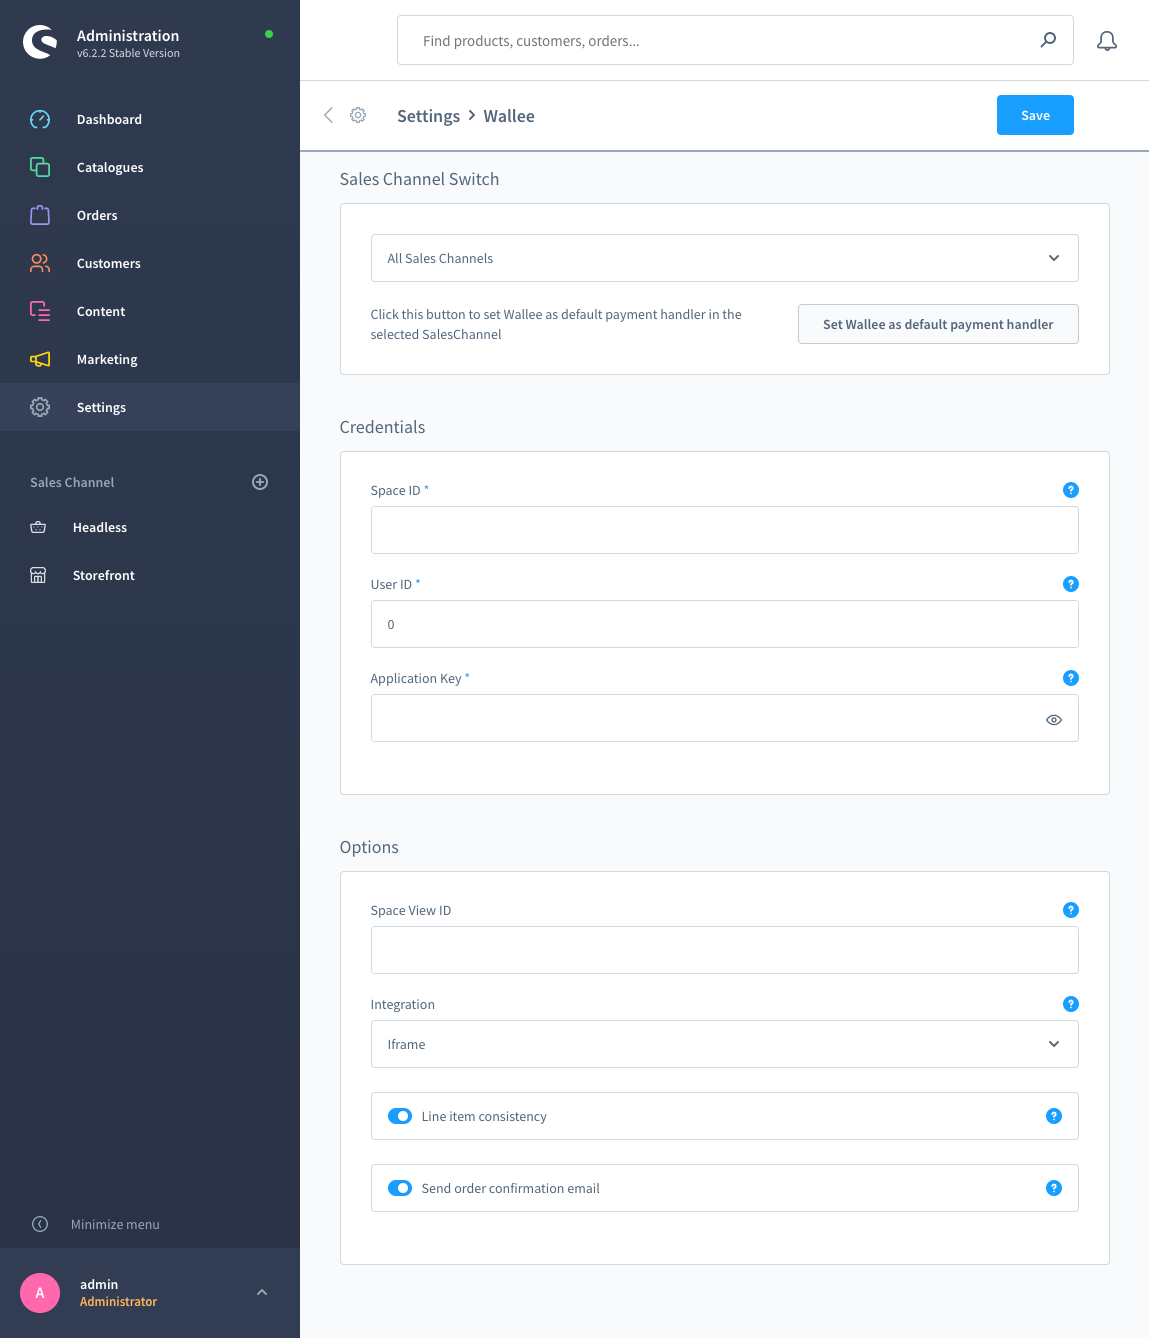Open the Dashboard from the sidebar
The image size is (1149, 1338).
pyautogui.click(x=40, y=119)
